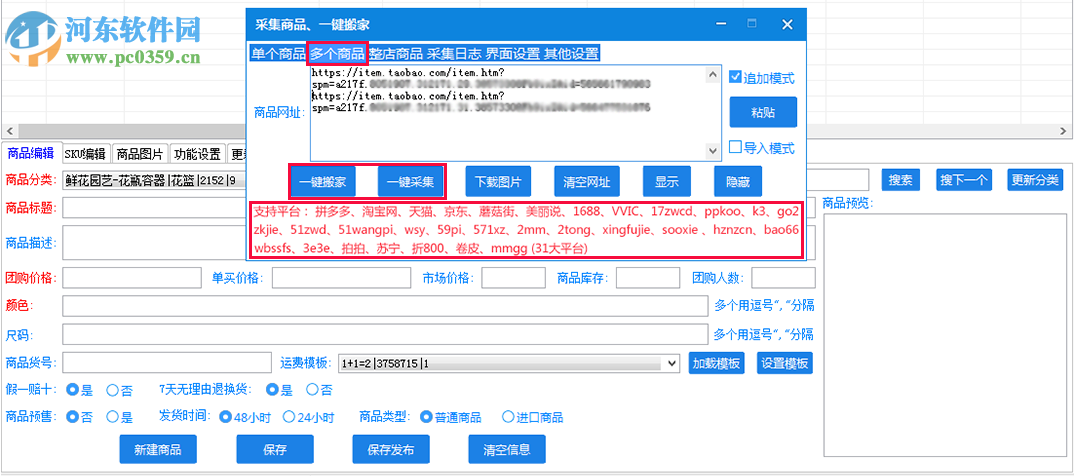
Task: Click the 显示 button
Action: [667, 182]
